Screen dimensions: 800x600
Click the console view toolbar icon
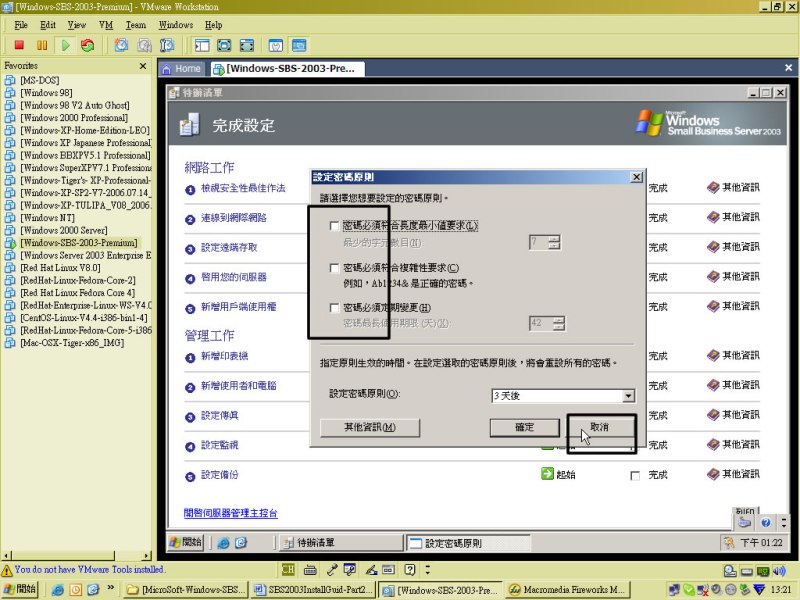[x=299, y=45]
